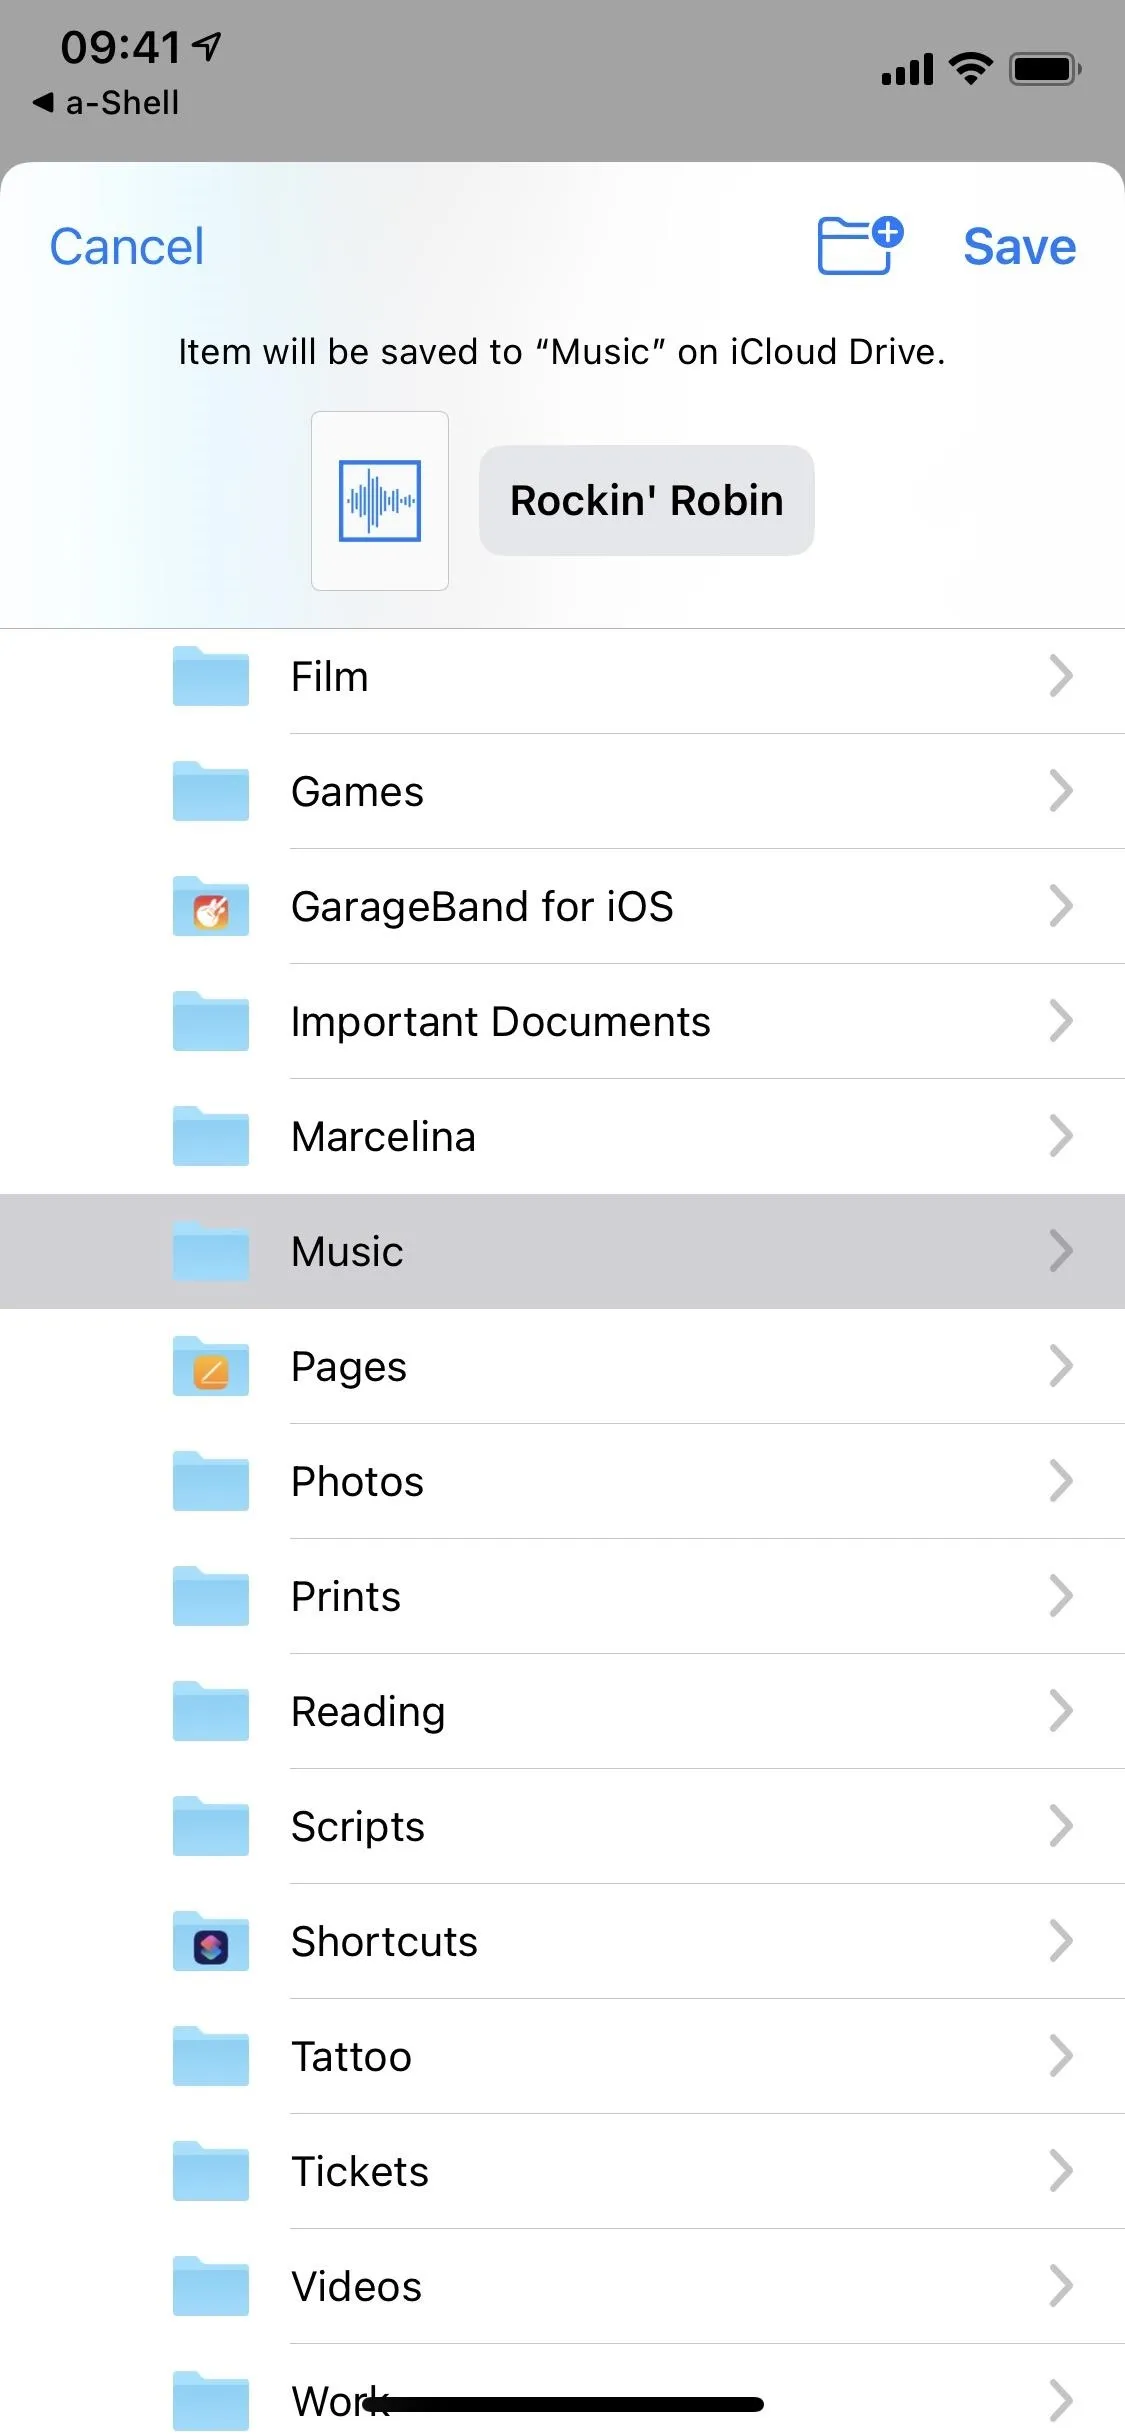Tap the Film folder icon

[x=210, y=676]
